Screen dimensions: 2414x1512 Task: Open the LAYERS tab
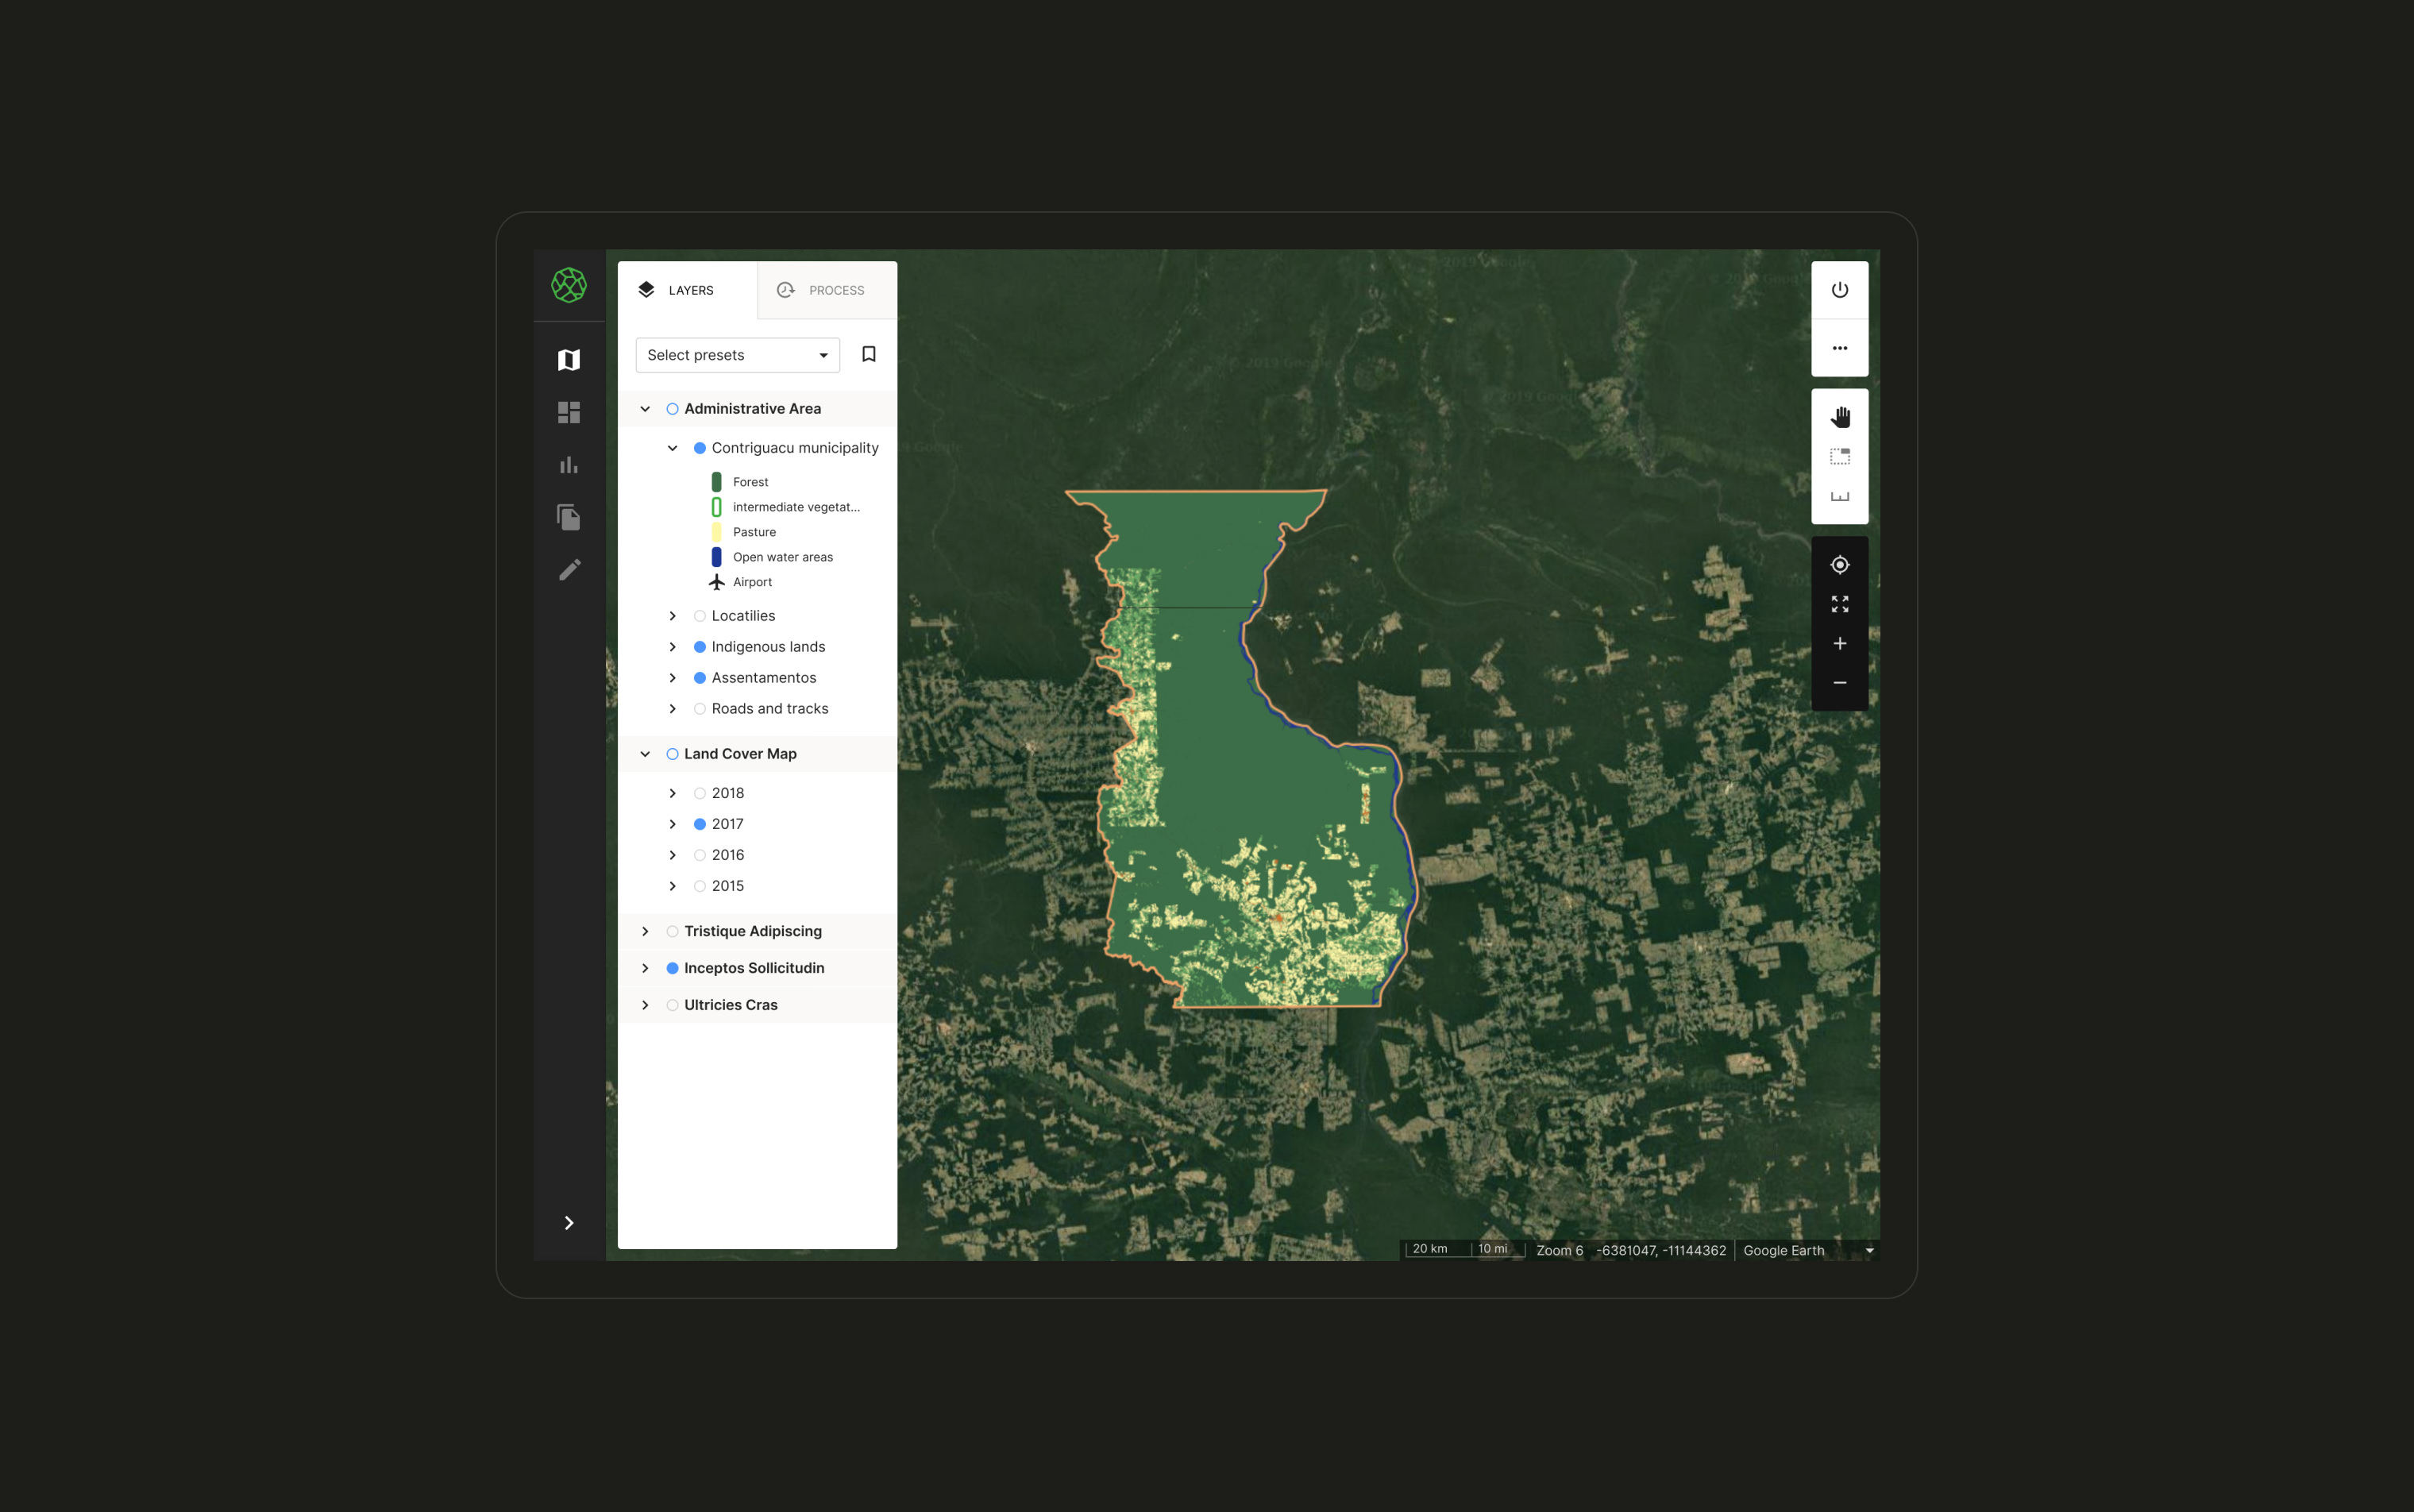coord(686,287)
